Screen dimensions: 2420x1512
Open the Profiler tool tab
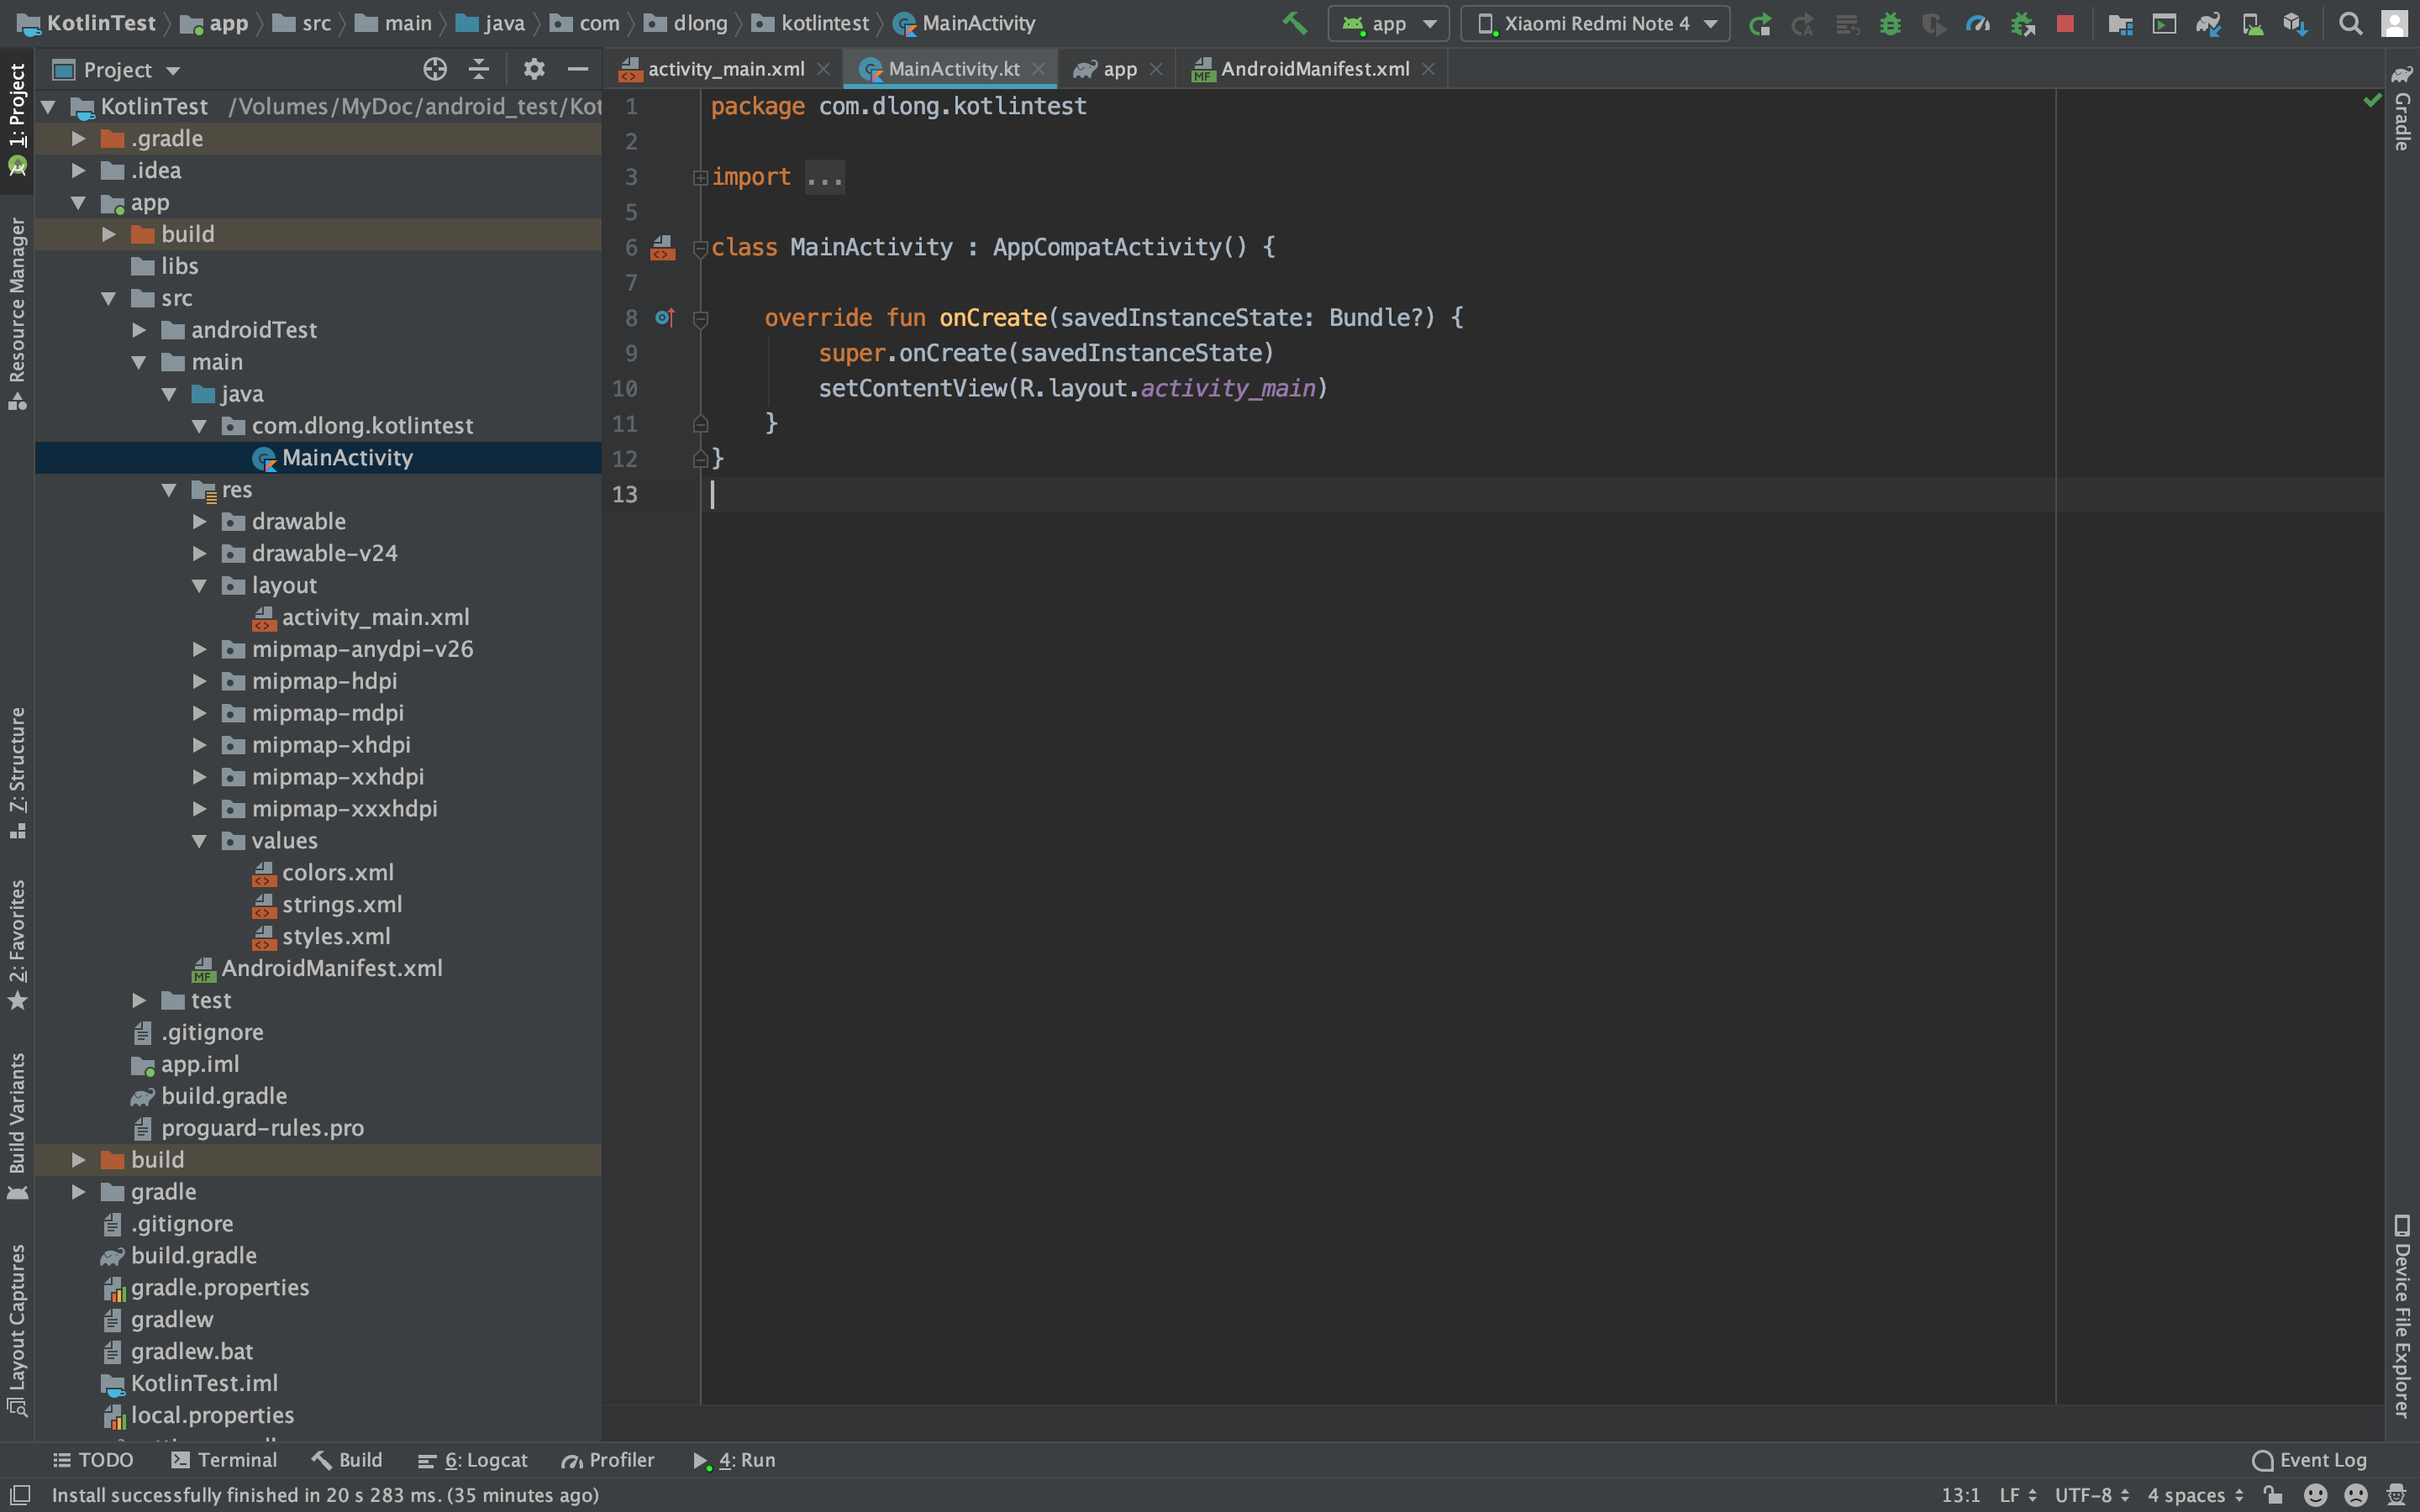[608, 1460]
